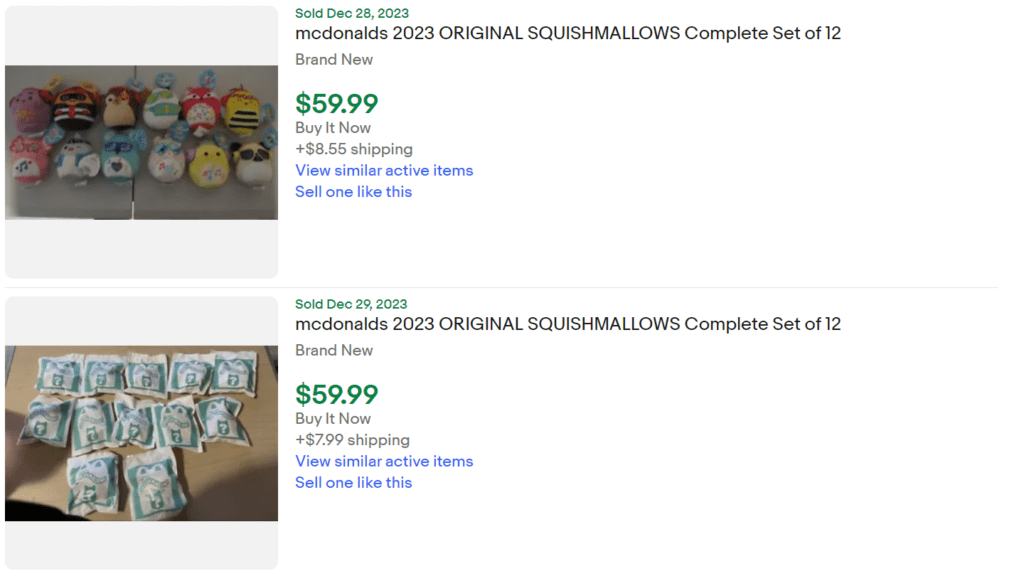Click the $59.99 price on the Dec 28 listing
1024x576 pixels.
(x=336, y=103)
